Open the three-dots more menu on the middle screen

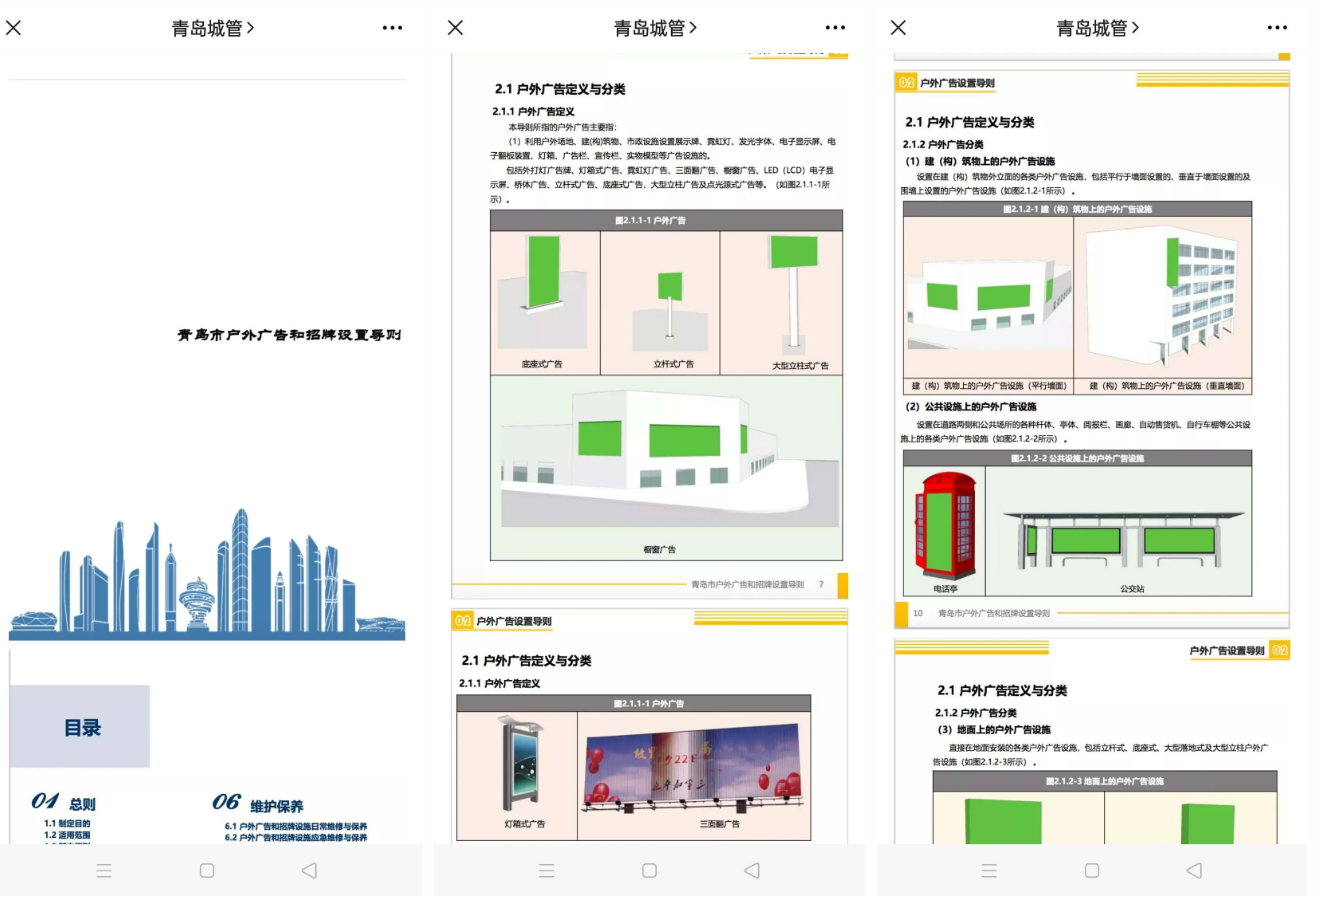click(x=835, y=28)
